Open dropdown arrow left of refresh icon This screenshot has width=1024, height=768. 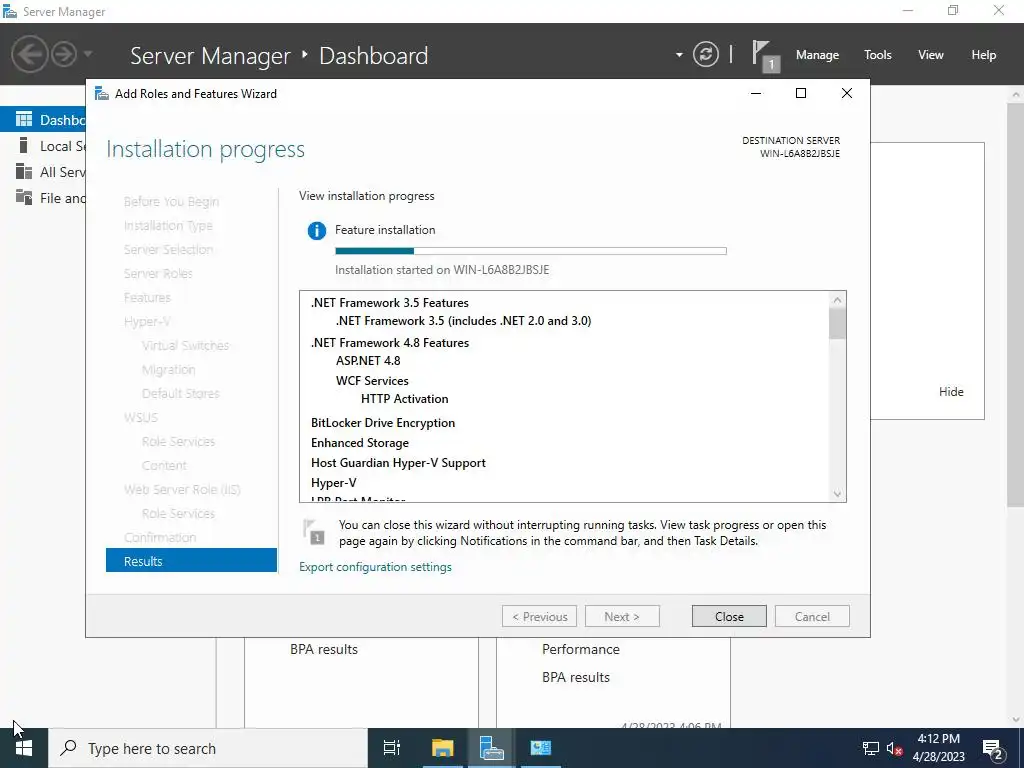679,55
